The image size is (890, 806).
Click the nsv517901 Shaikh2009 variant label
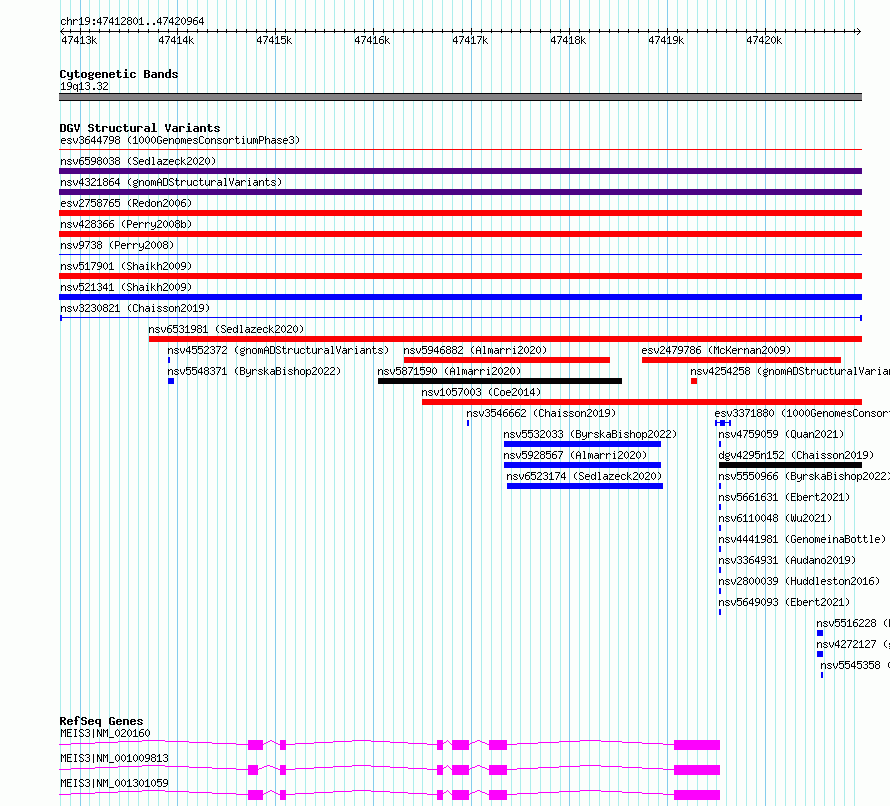[126, 266]
